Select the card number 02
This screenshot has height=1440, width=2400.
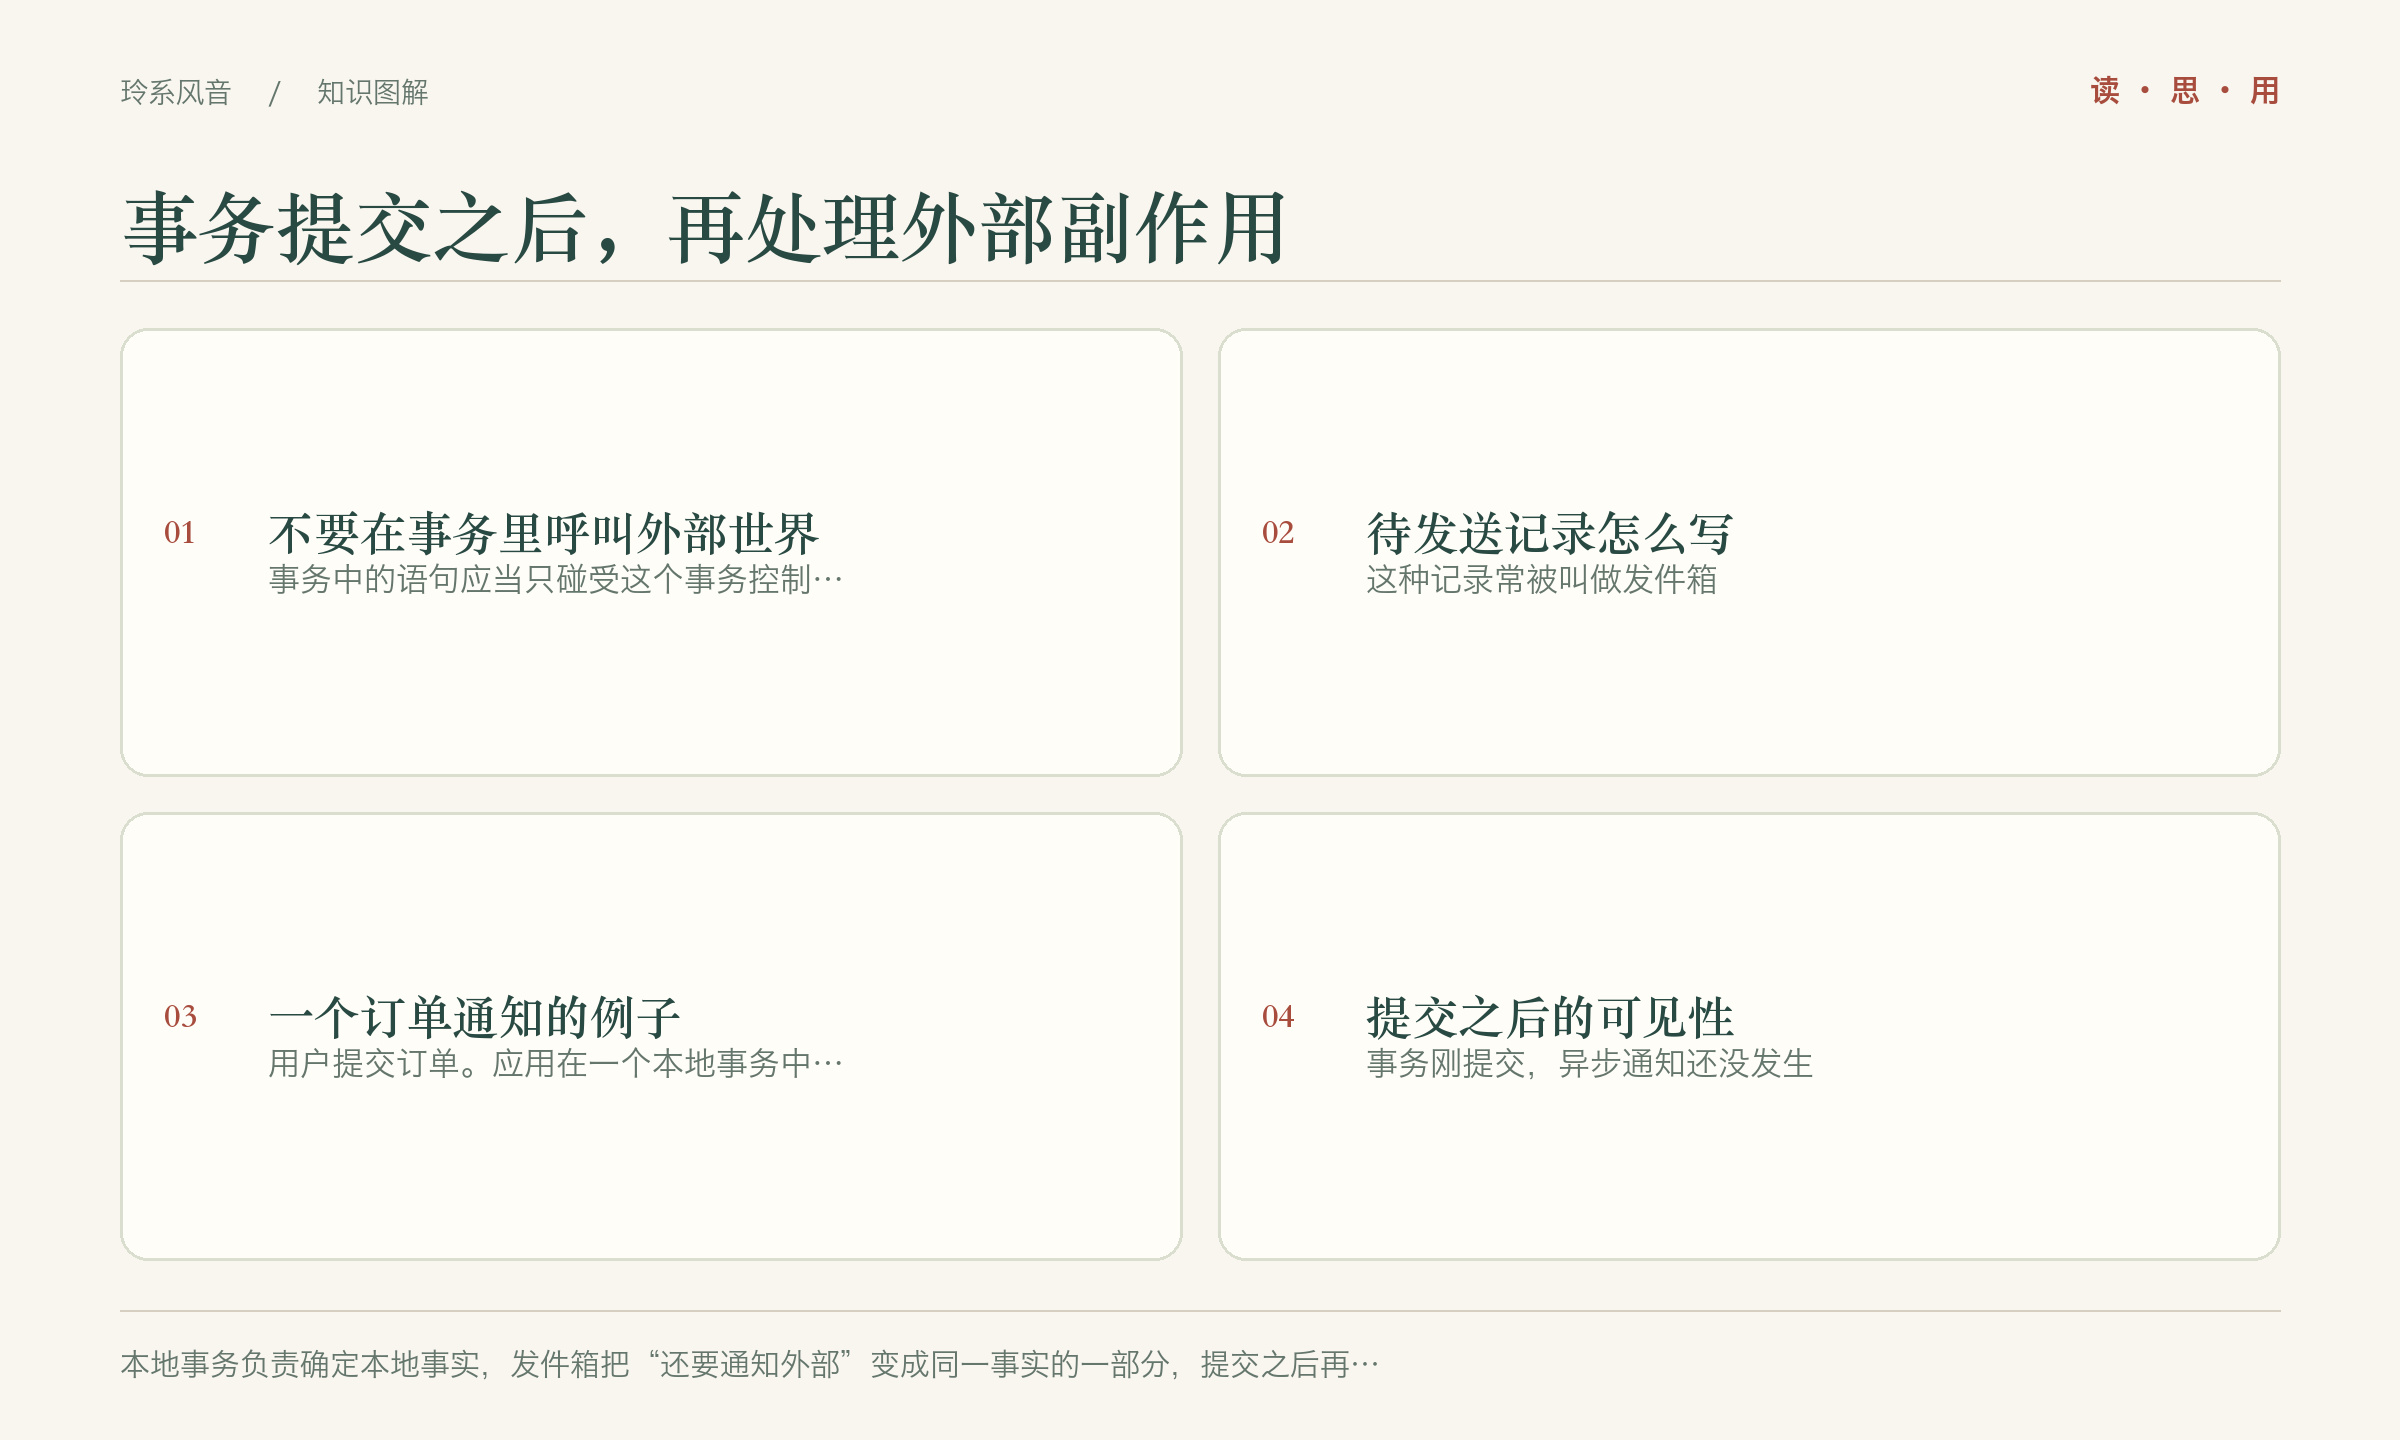(x=1278, y=532)
